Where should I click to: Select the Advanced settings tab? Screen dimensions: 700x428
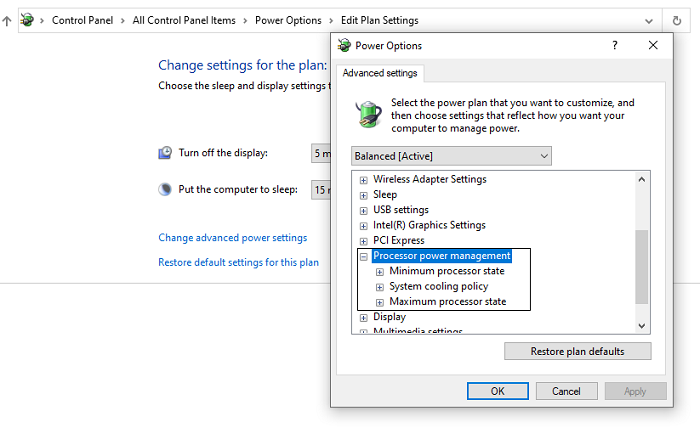click(x=380, y=73)
